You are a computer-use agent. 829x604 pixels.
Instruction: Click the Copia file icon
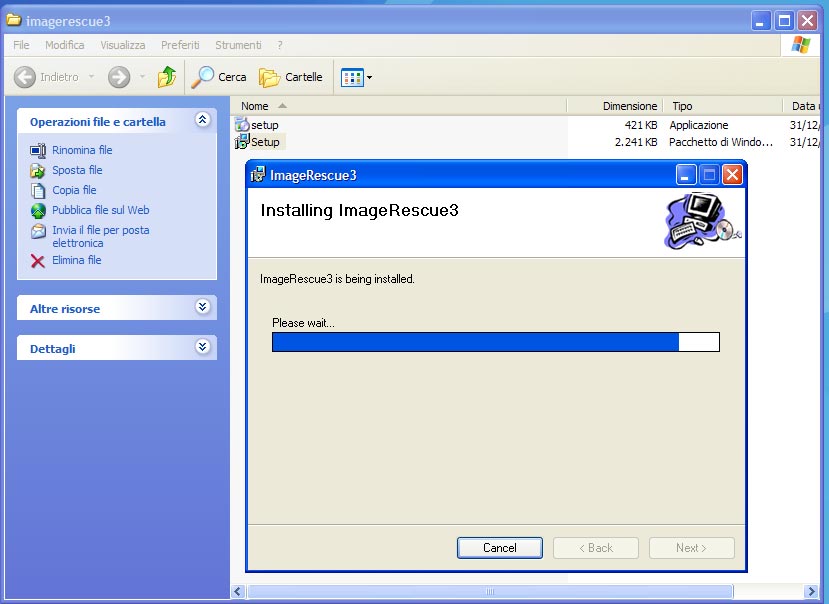tap(38, 190)
